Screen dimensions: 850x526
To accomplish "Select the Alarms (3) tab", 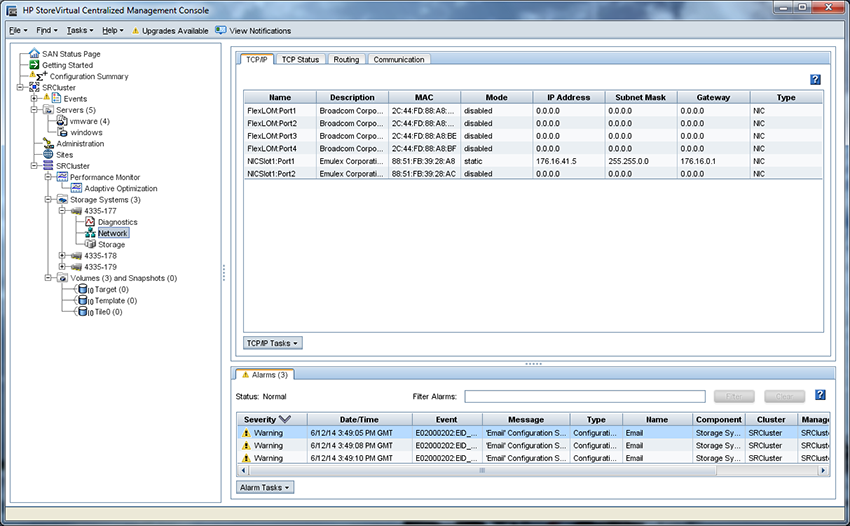I will click(265, 375).
